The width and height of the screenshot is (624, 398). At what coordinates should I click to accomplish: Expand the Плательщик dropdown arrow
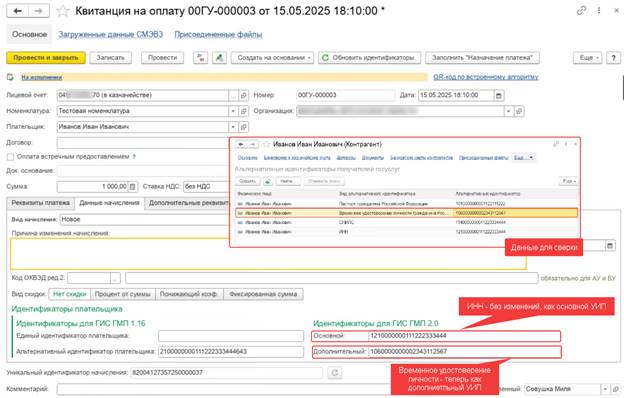233,127
